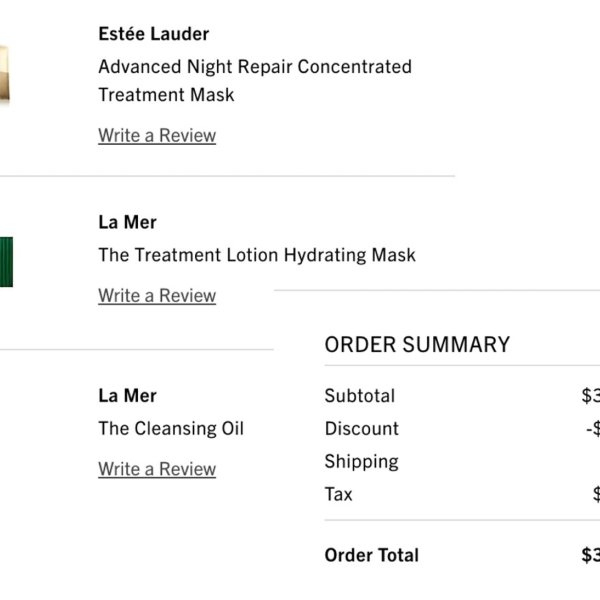Select the Order Total label

pos(372,555)
